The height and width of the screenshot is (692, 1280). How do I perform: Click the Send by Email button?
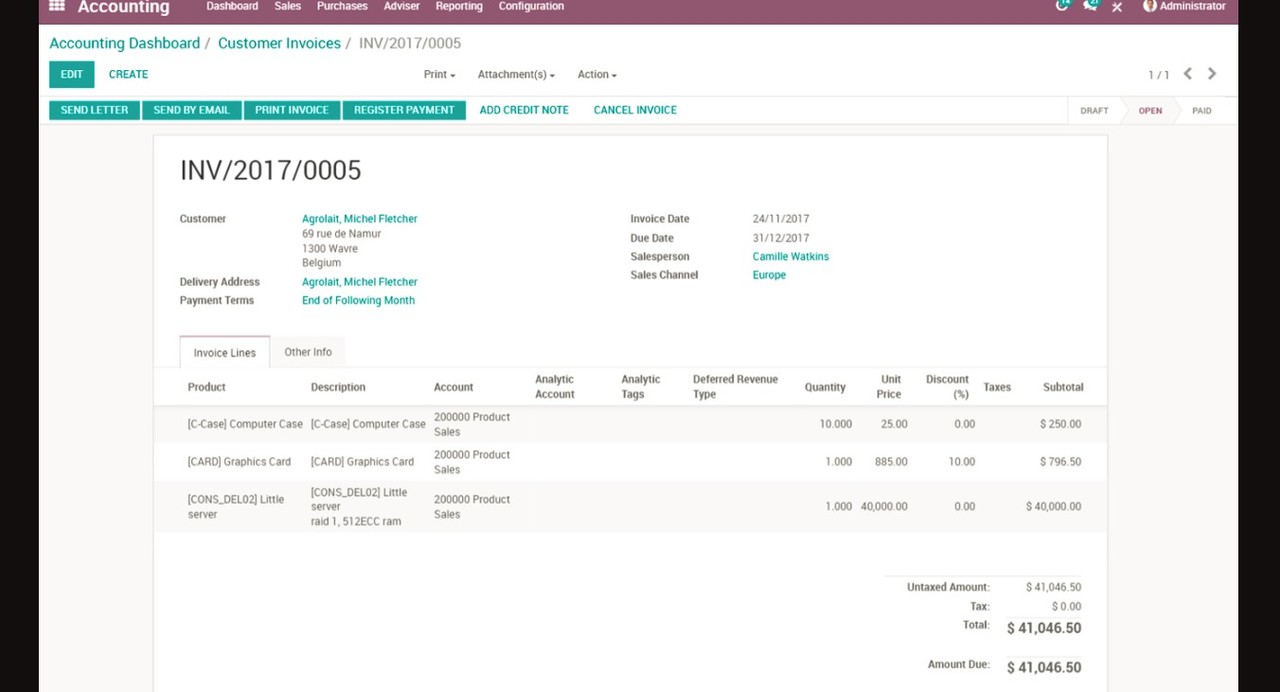pyautogui.click(x=191, y=110)
